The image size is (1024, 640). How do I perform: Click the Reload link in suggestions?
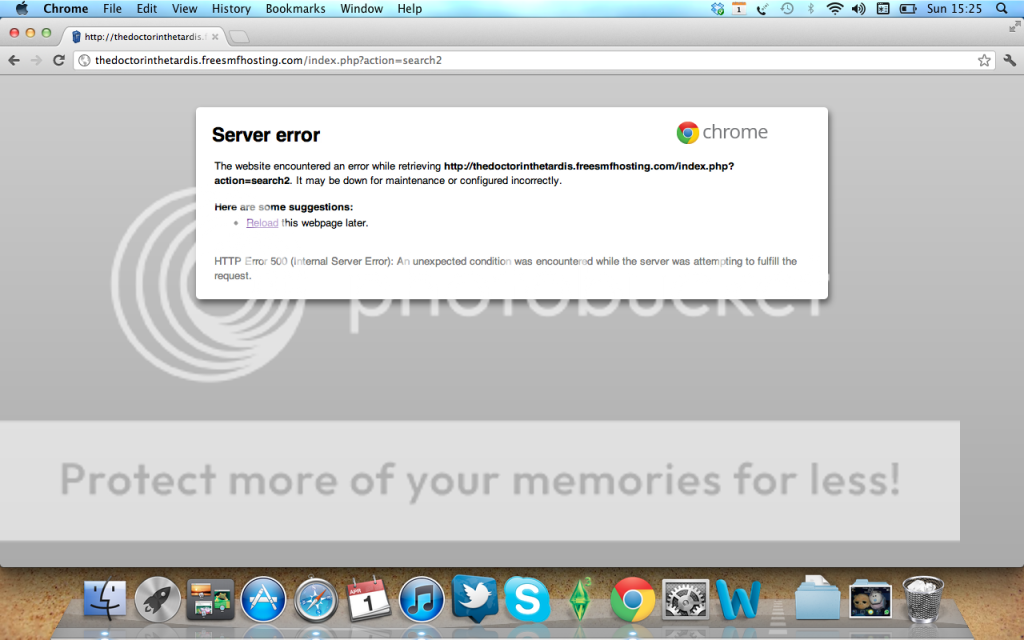tap(262, 223)
